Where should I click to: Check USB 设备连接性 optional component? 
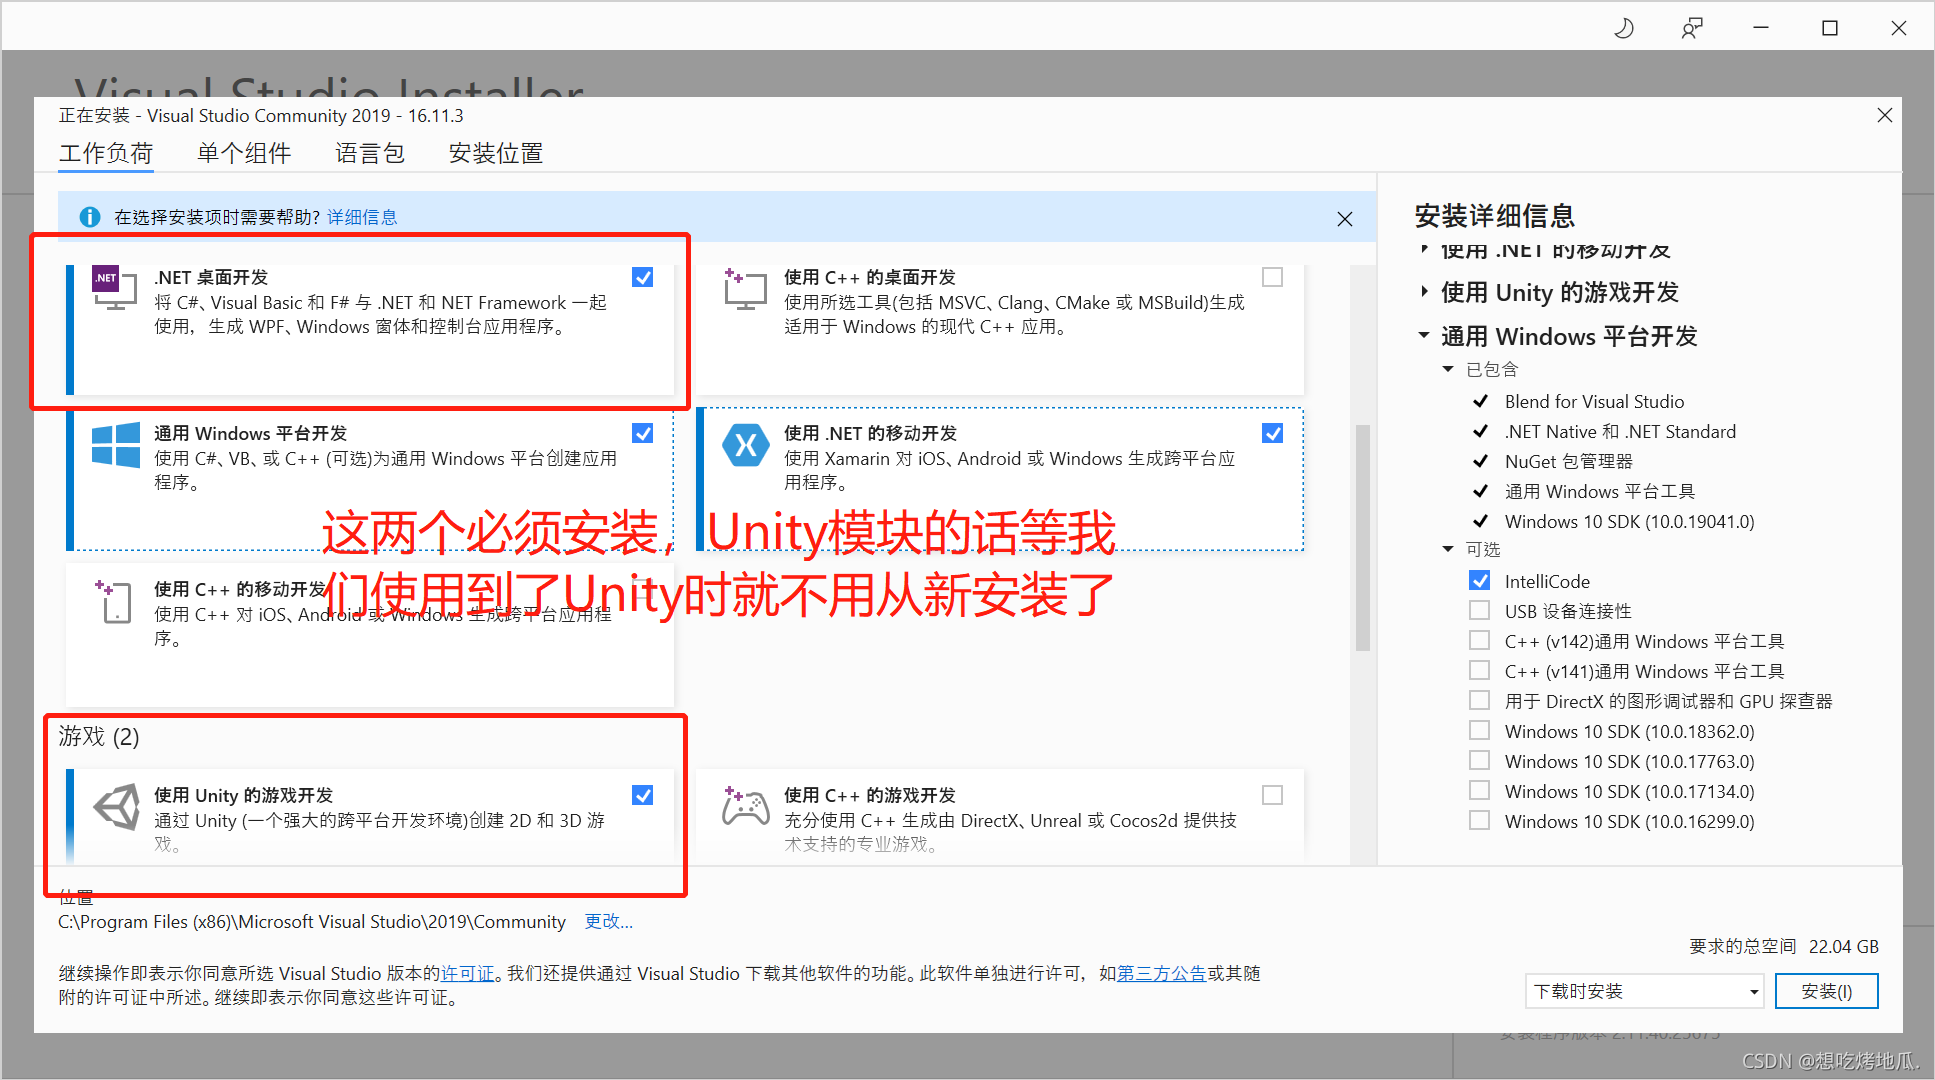(x=1480, y=610)
